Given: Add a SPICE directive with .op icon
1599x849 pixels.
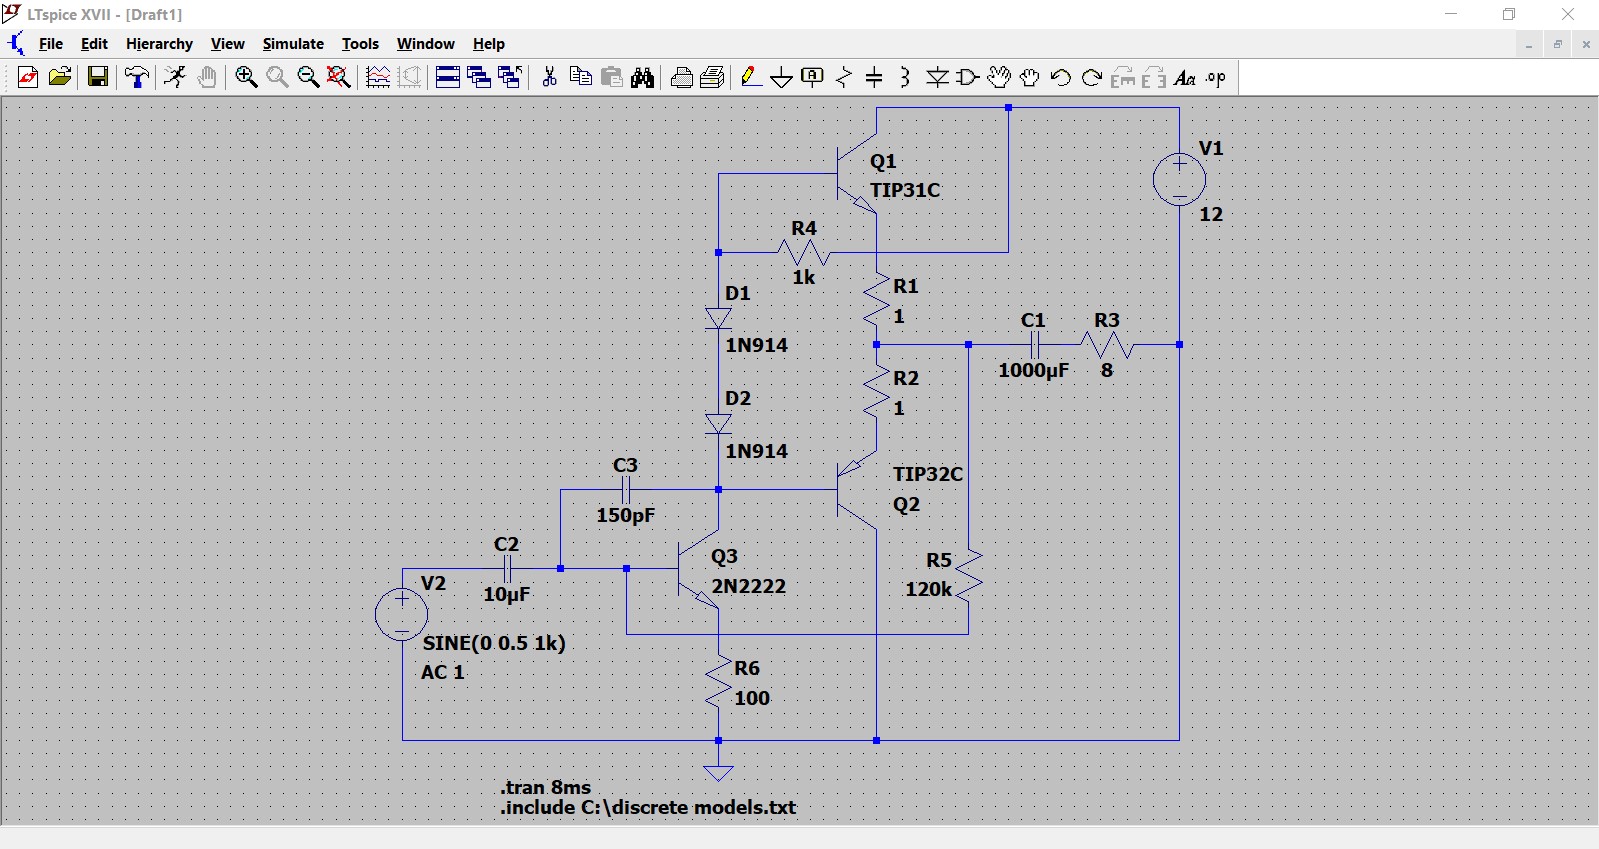Looking at the screenshot, I should [x=1216, y=78].
